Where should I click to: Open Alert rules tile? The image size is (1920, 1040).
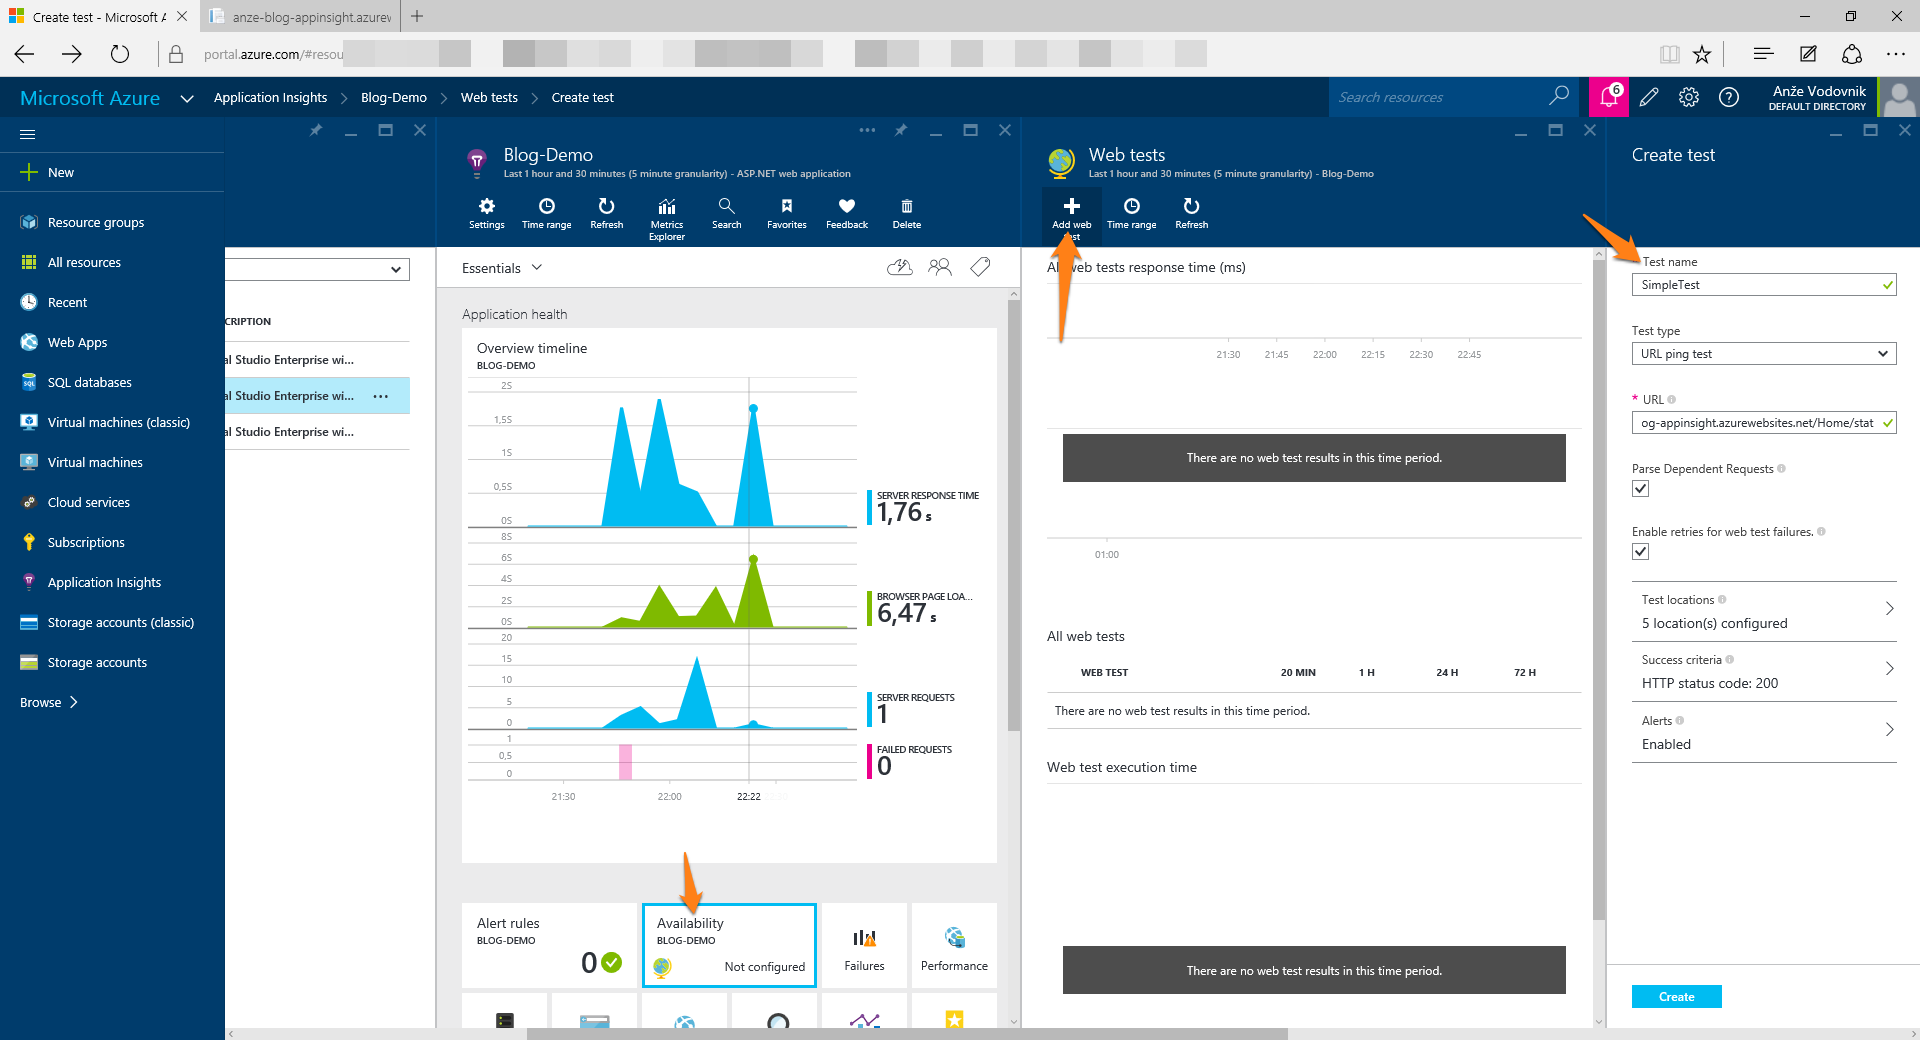(549, 945)
